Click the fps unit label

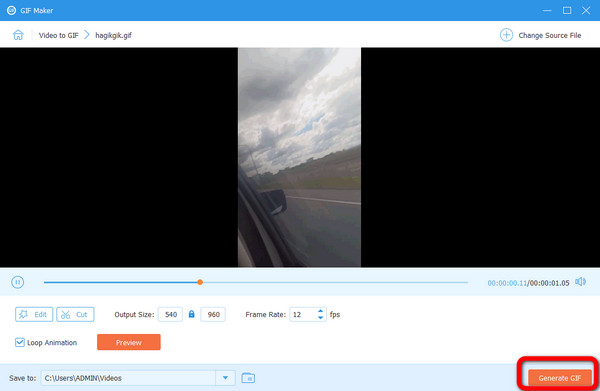(335, 314)
